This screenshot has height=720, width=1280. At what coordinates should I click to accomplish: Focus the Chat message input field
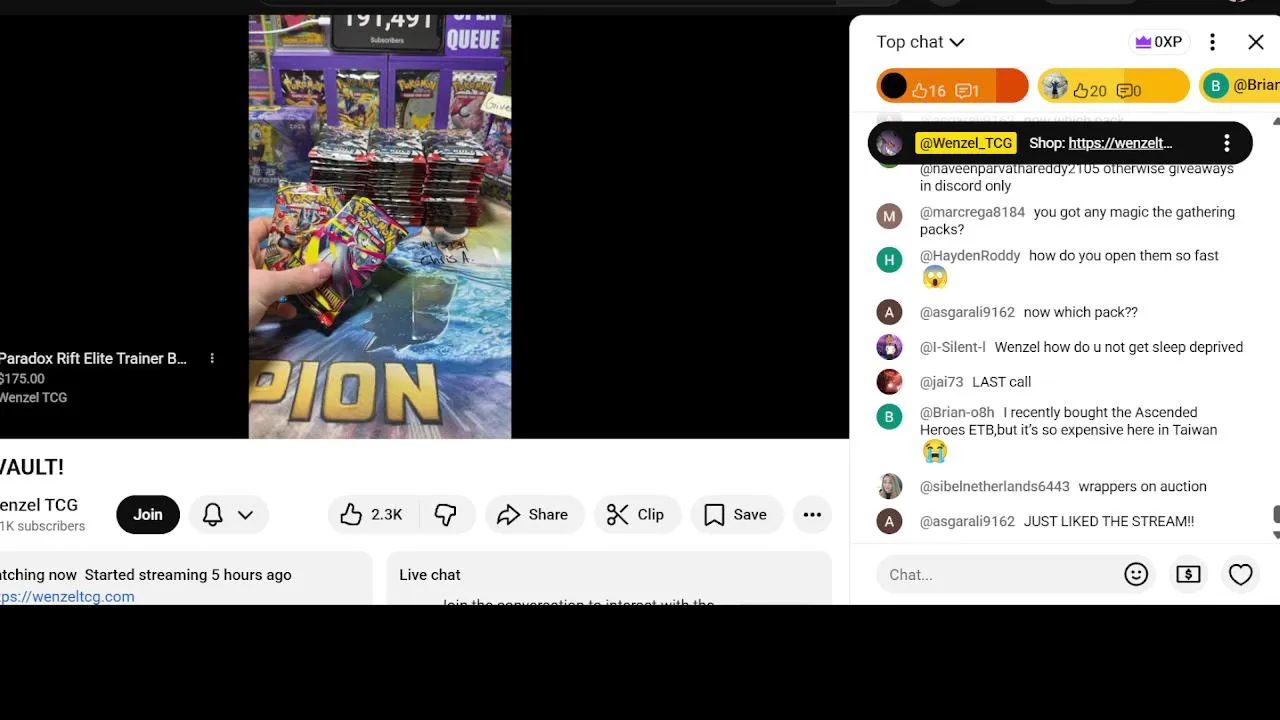[x=995, y=574]
